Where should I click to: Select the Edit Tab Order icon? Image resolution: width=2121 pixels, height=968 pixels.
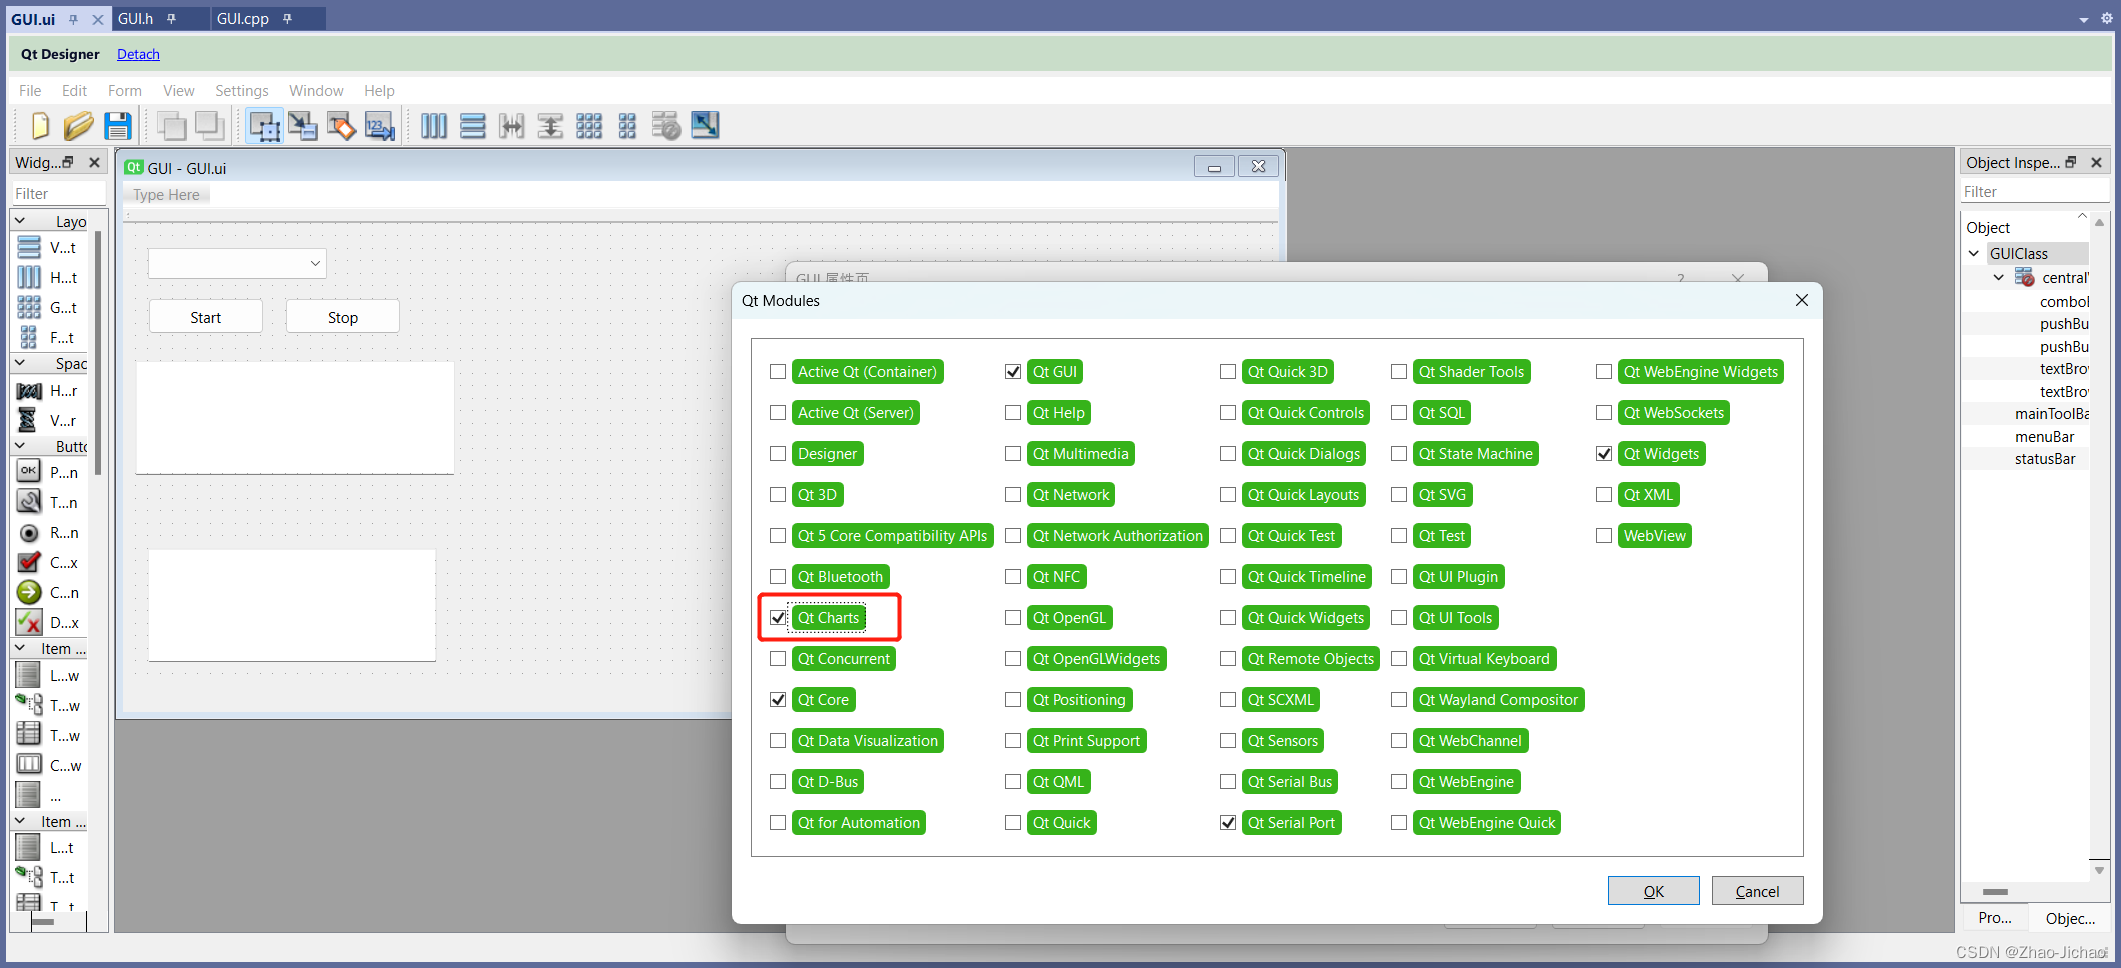point(380,126)
